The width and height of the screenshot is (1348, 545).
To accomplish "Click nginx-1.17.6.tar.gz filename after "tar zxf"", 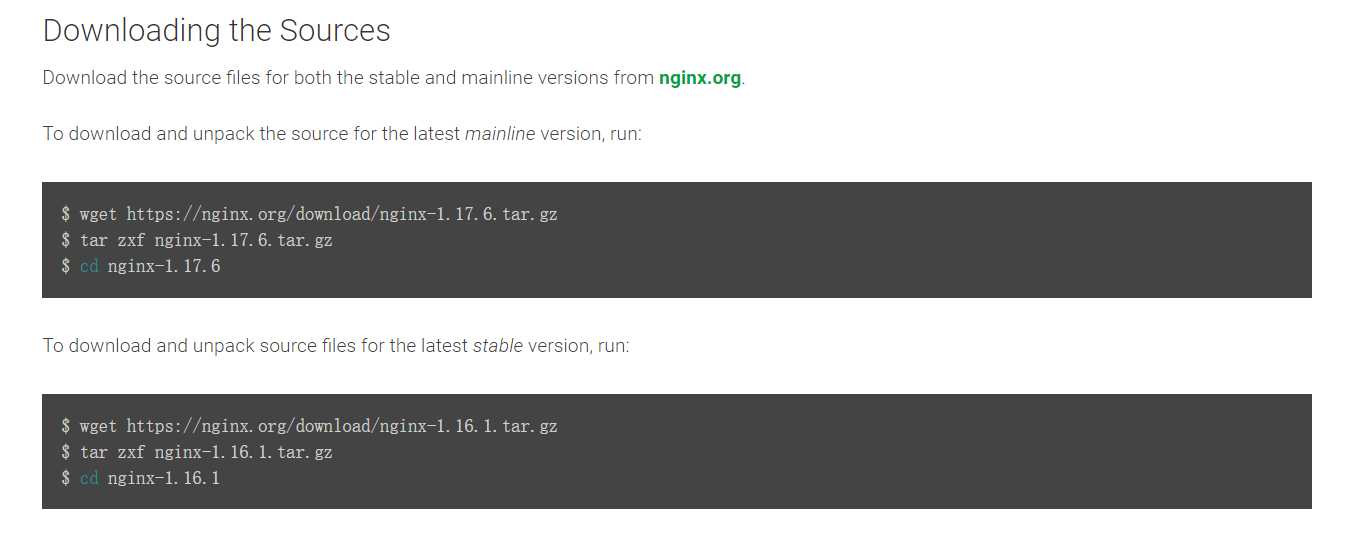I will 243,240.
